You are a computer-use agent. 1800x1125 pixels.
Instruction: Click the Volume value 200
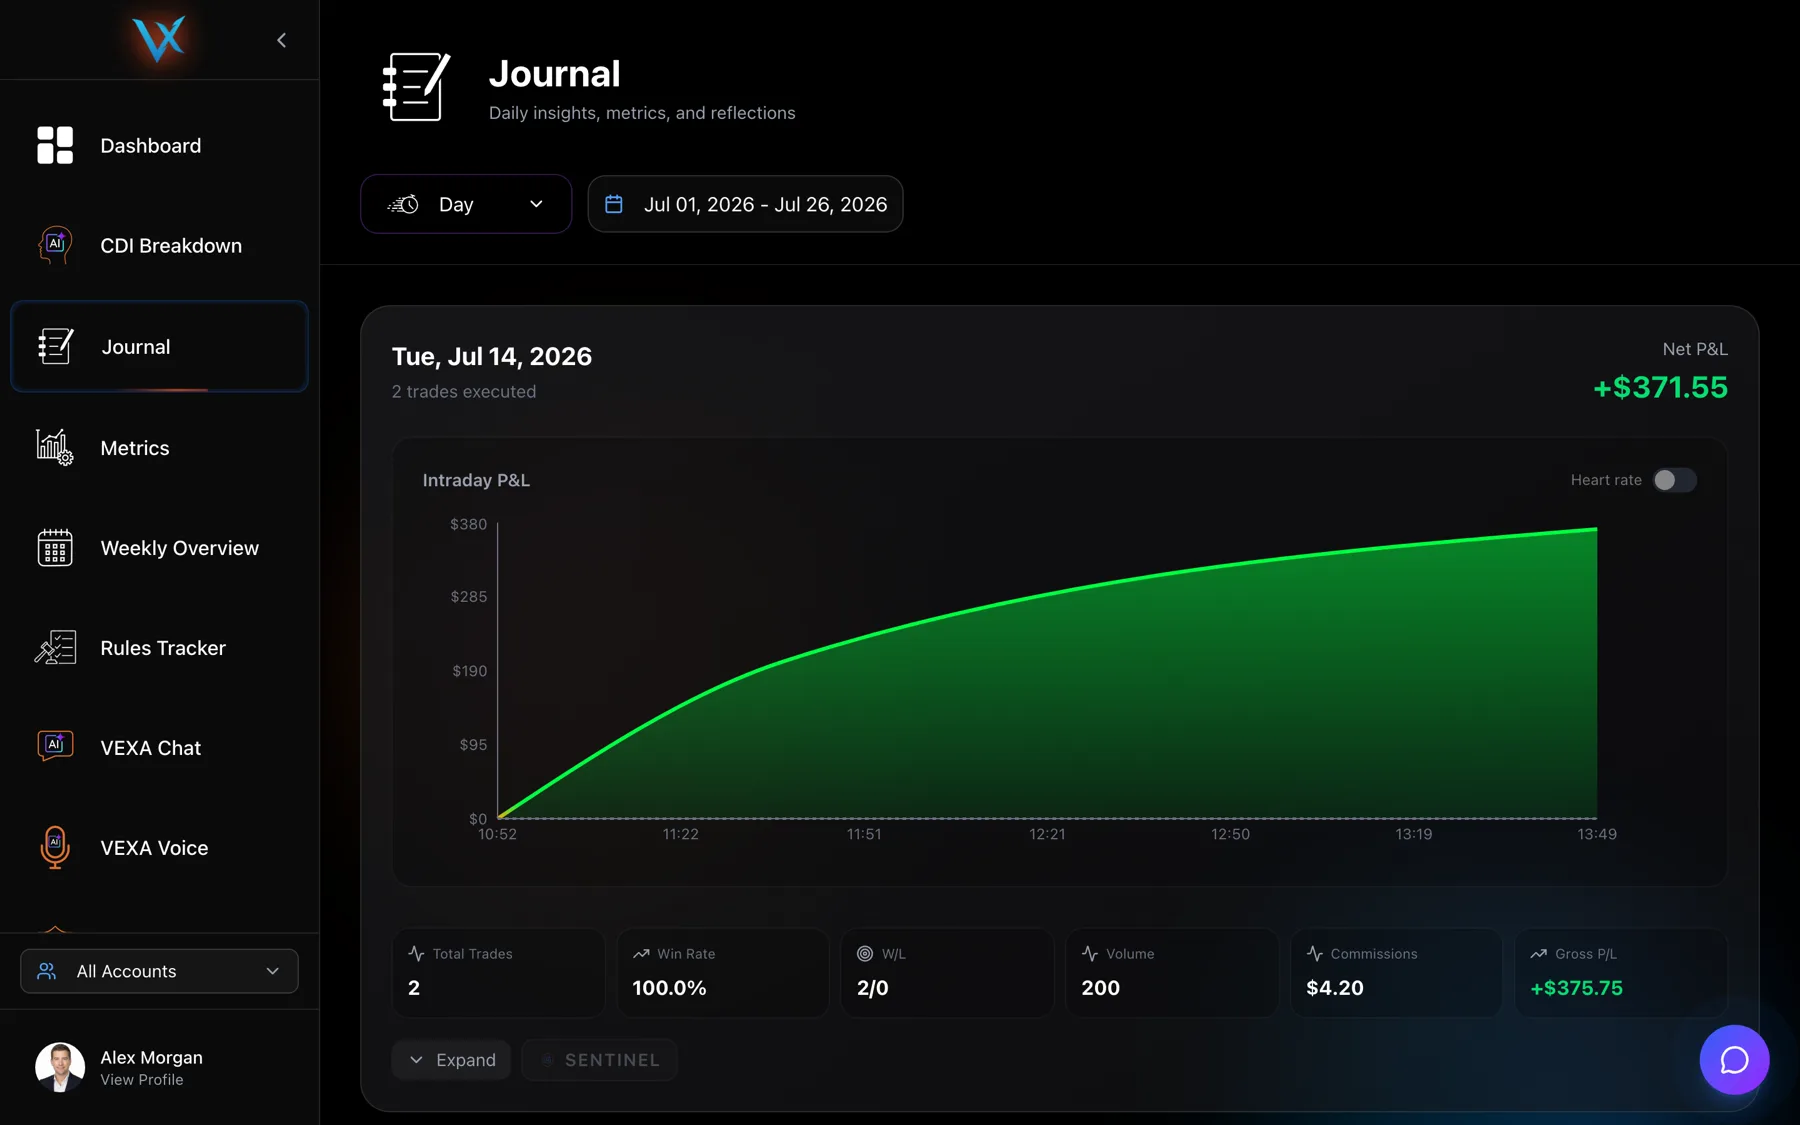[1100, 988]
